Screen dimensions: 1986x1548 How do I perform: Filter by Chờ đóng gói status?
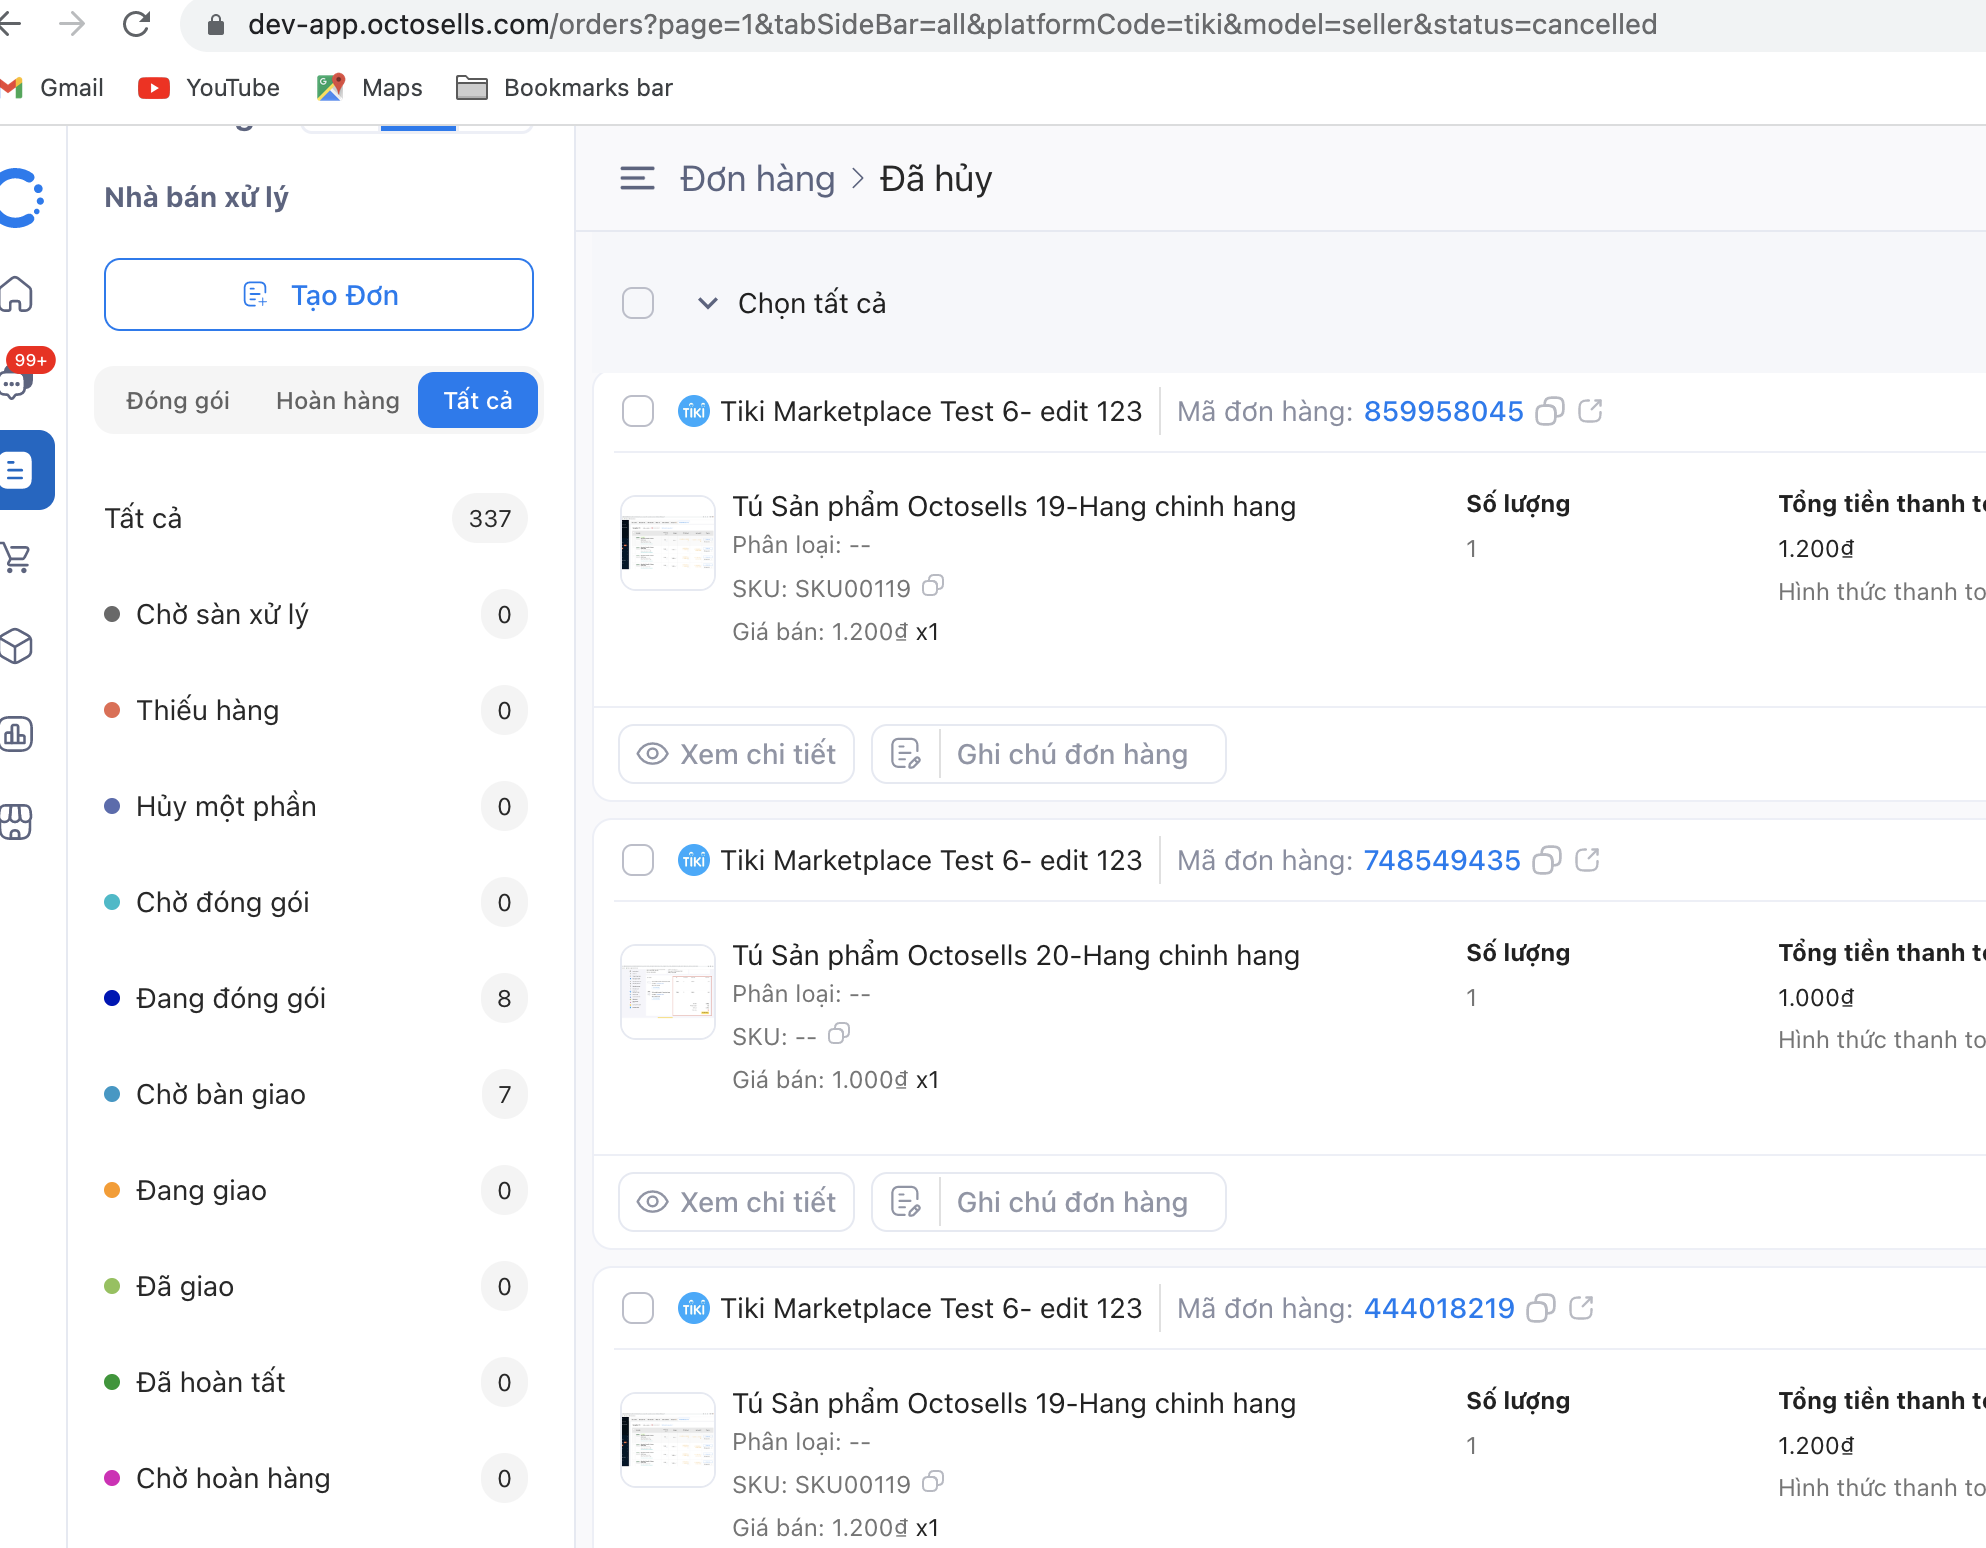(316, 902)
